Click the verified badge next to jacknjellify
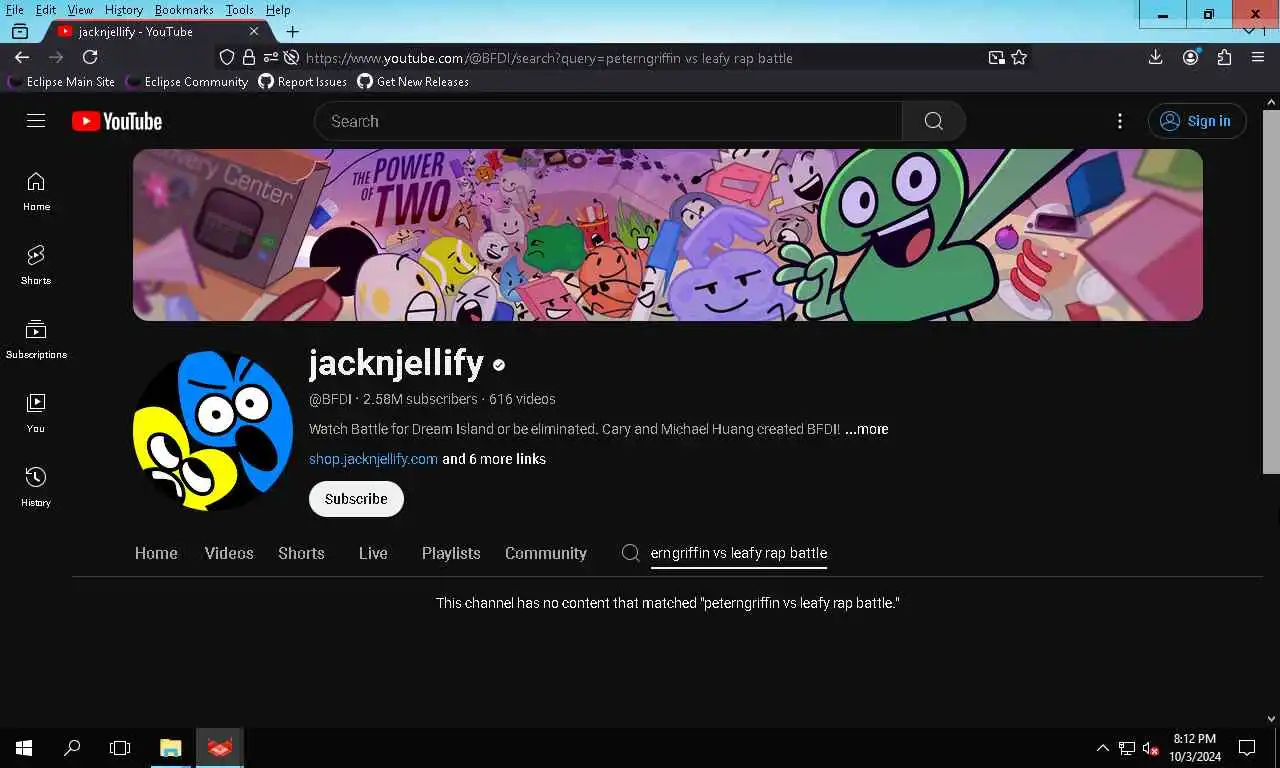The image size is (1280, 768). coord(499,365)
